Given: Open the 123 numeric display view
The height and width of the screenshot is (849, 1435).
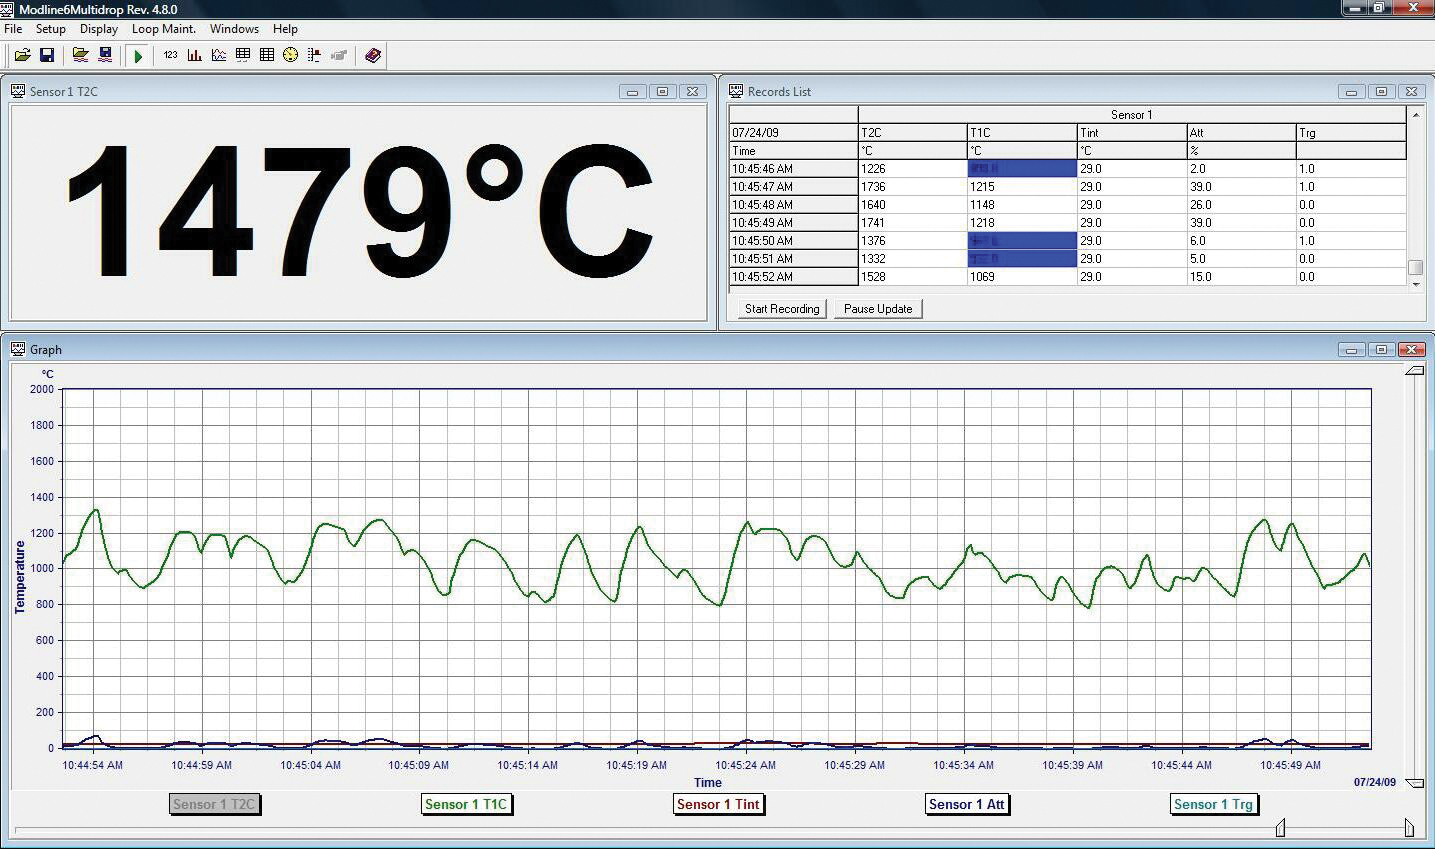Looking at the screenshot, I should [171, 55].
